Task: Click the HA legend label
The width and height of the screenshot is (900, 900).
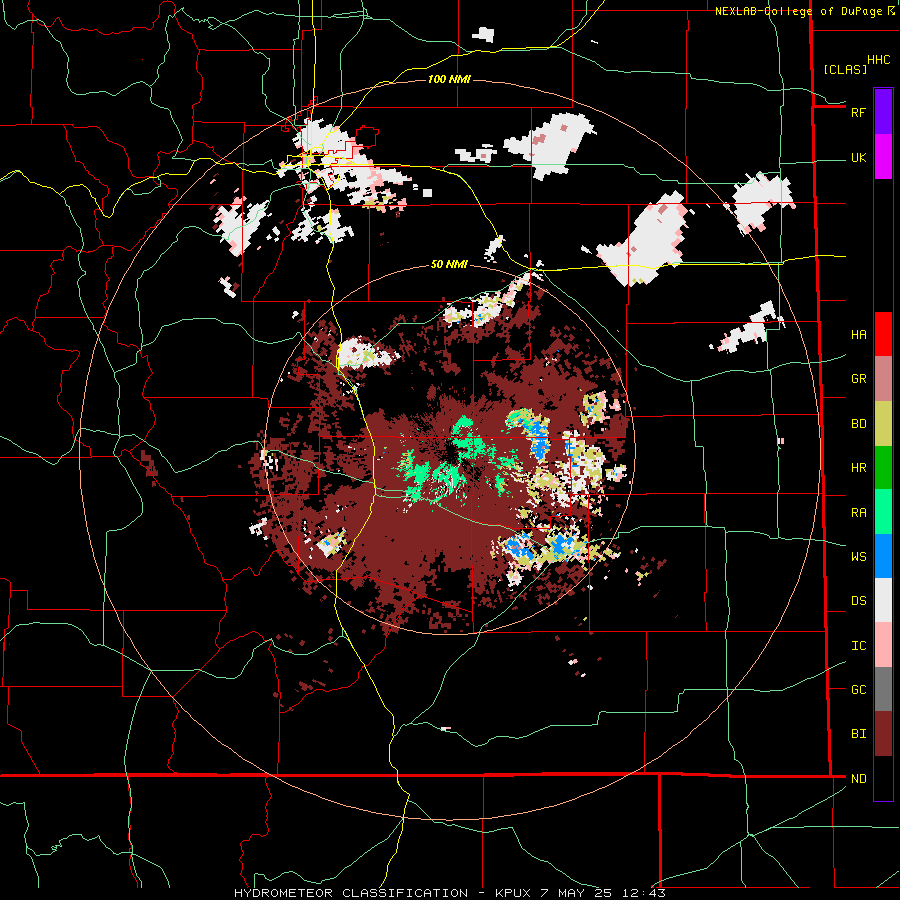Action: click(x=858, y=335)
